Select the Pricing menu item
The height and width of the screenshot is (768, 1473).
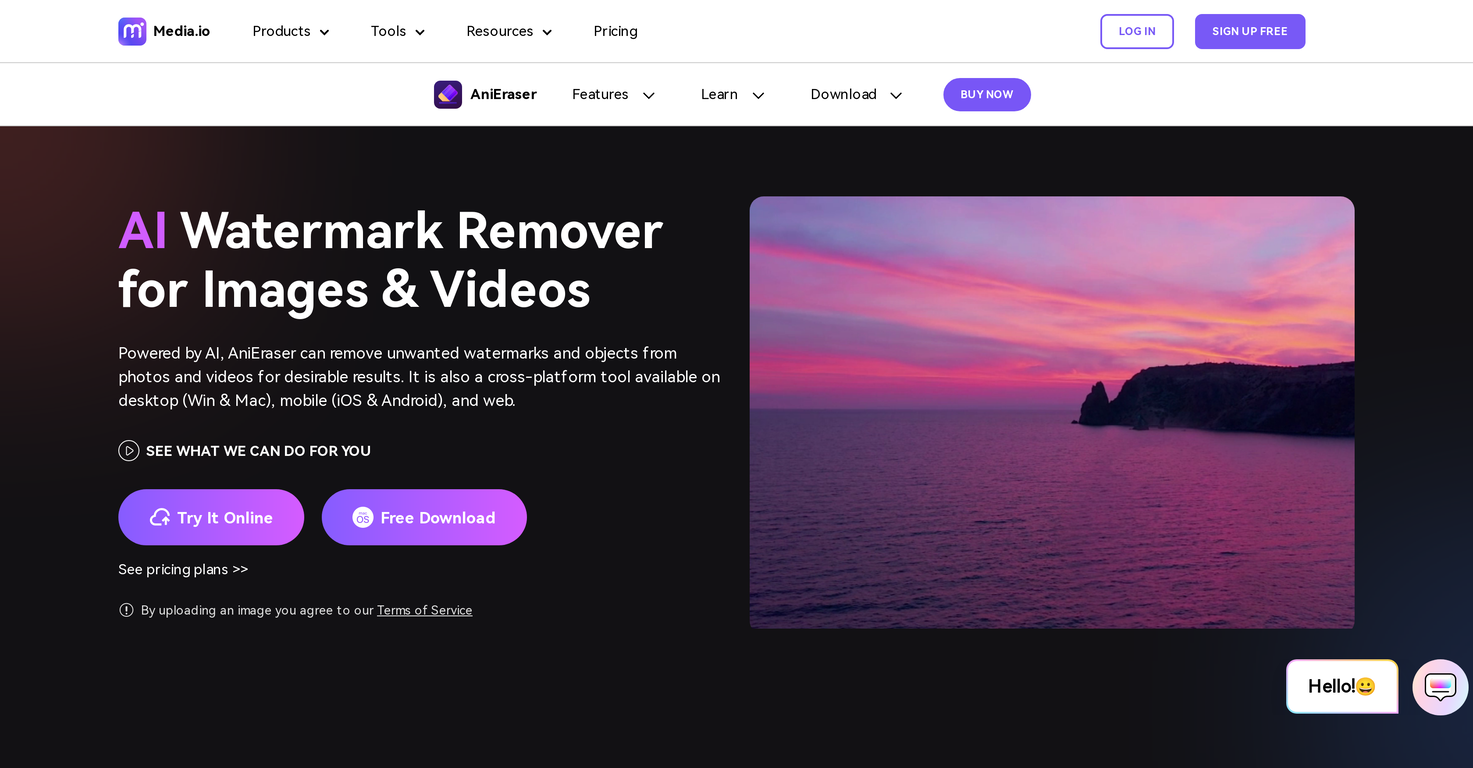click(615, 31)
